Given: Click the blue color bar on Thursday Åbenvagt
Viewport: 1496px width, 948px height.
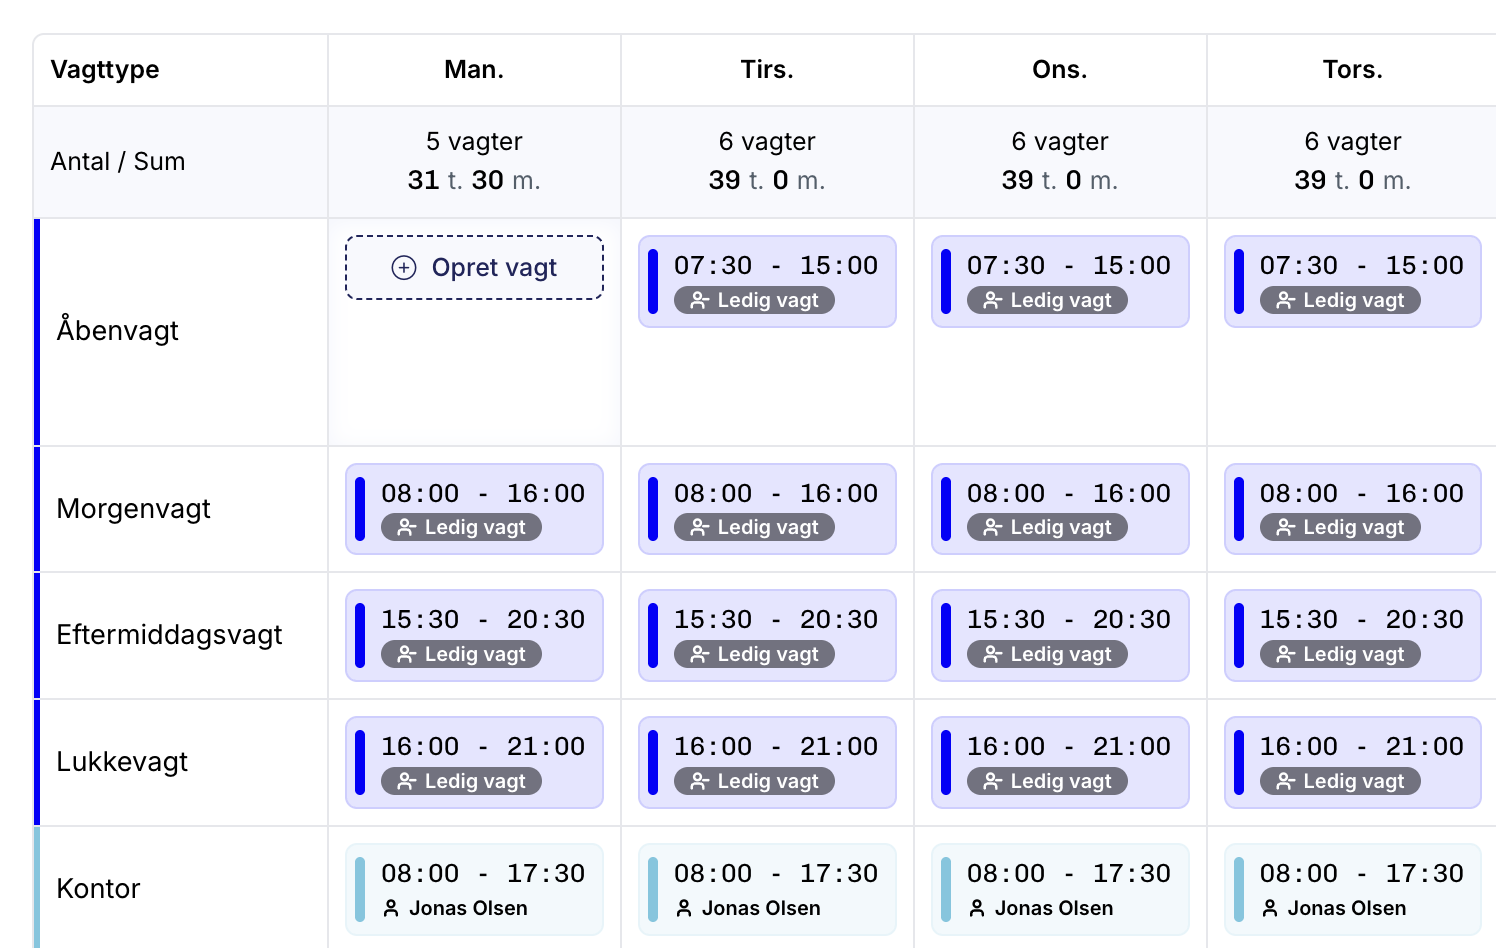Looking at the screenshot, I should pyautogui.click(x=1239, y=282).
